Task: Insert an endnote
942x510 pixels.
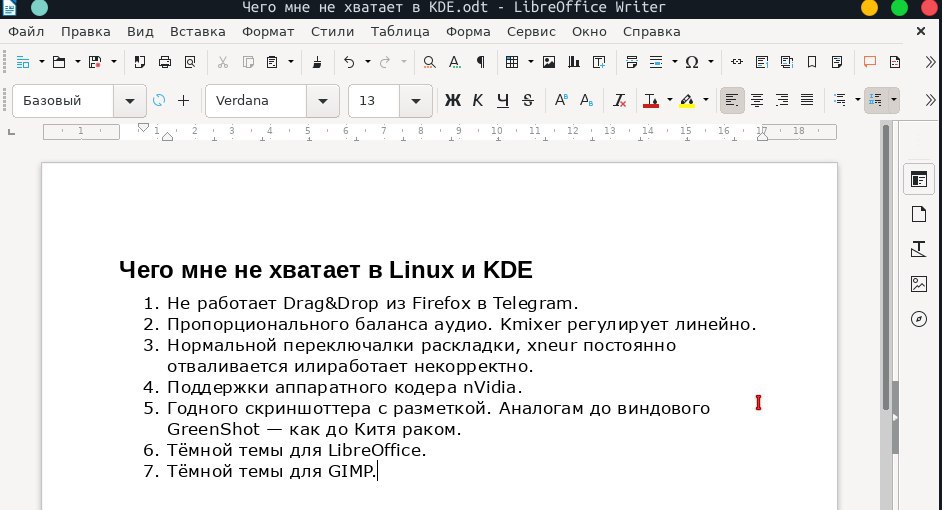Action: pos(786,62)
